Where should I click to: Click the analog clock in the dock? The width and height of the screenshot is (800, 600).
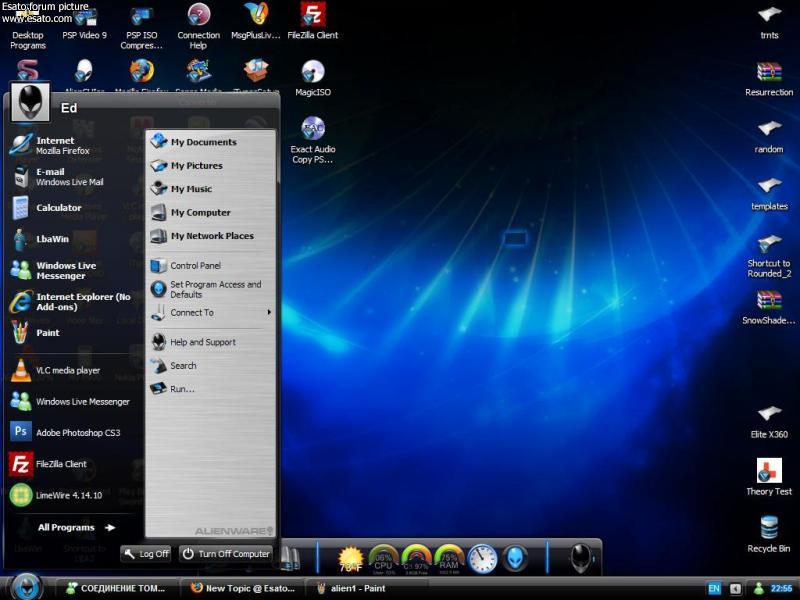[482, 559]
